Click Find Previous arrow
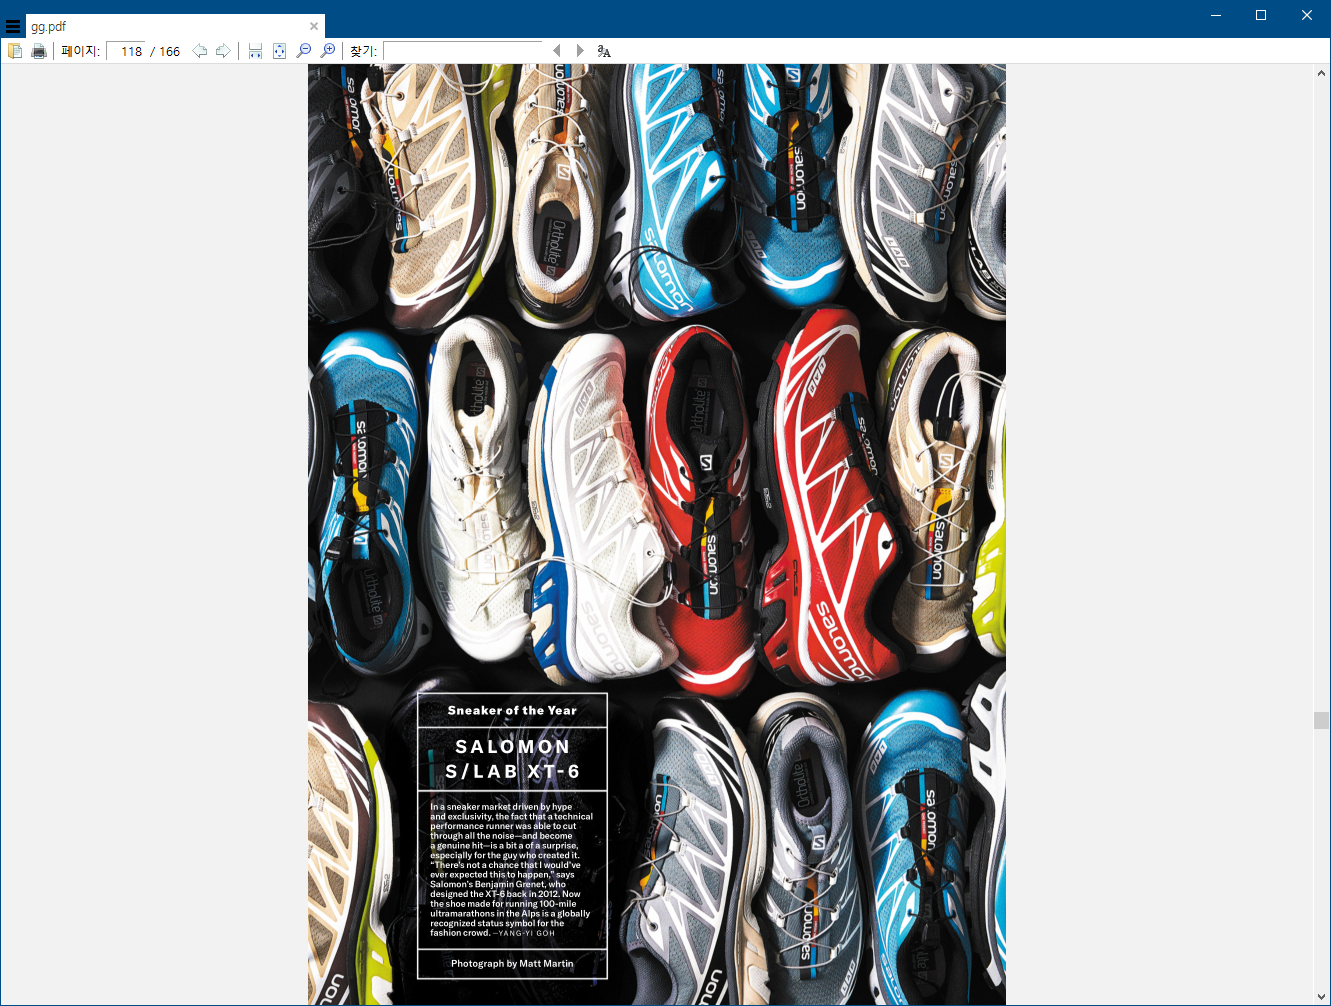Viewport: 1331px width, 1006px height. [557, 51]
